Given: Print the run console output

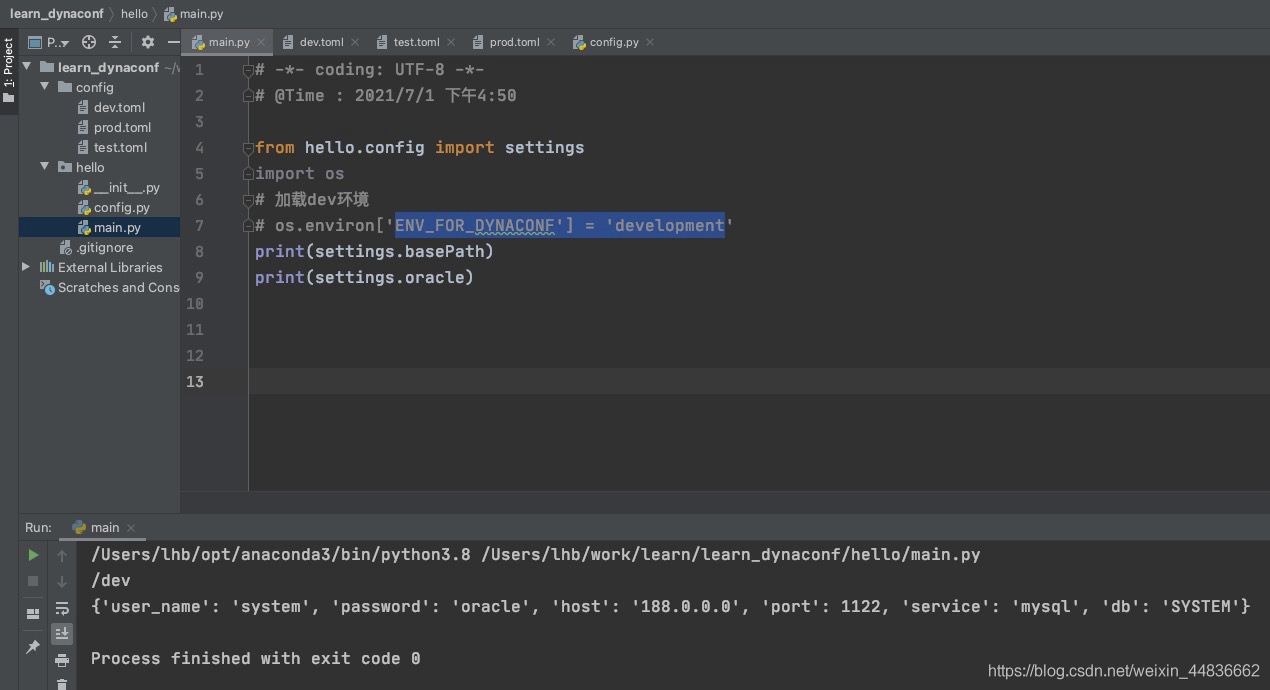Looking at the screenshot, I should pyautogui.click(x=62, y=660).
